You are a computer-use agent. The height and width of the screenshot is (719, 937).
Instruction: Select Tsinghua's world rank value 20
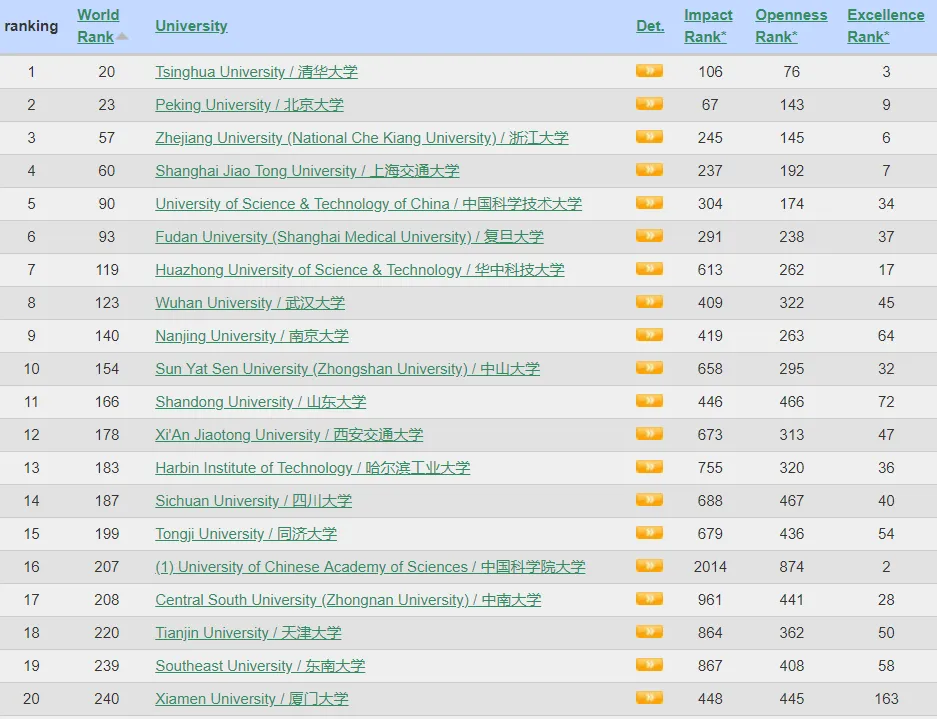[x=106, y=72]
